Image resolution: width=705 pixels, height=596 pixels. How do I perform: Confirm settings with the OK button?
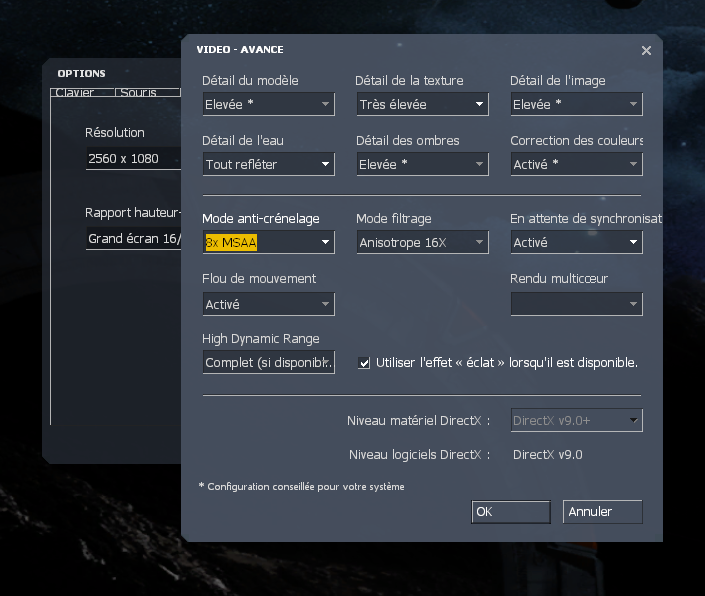[511, 511]
